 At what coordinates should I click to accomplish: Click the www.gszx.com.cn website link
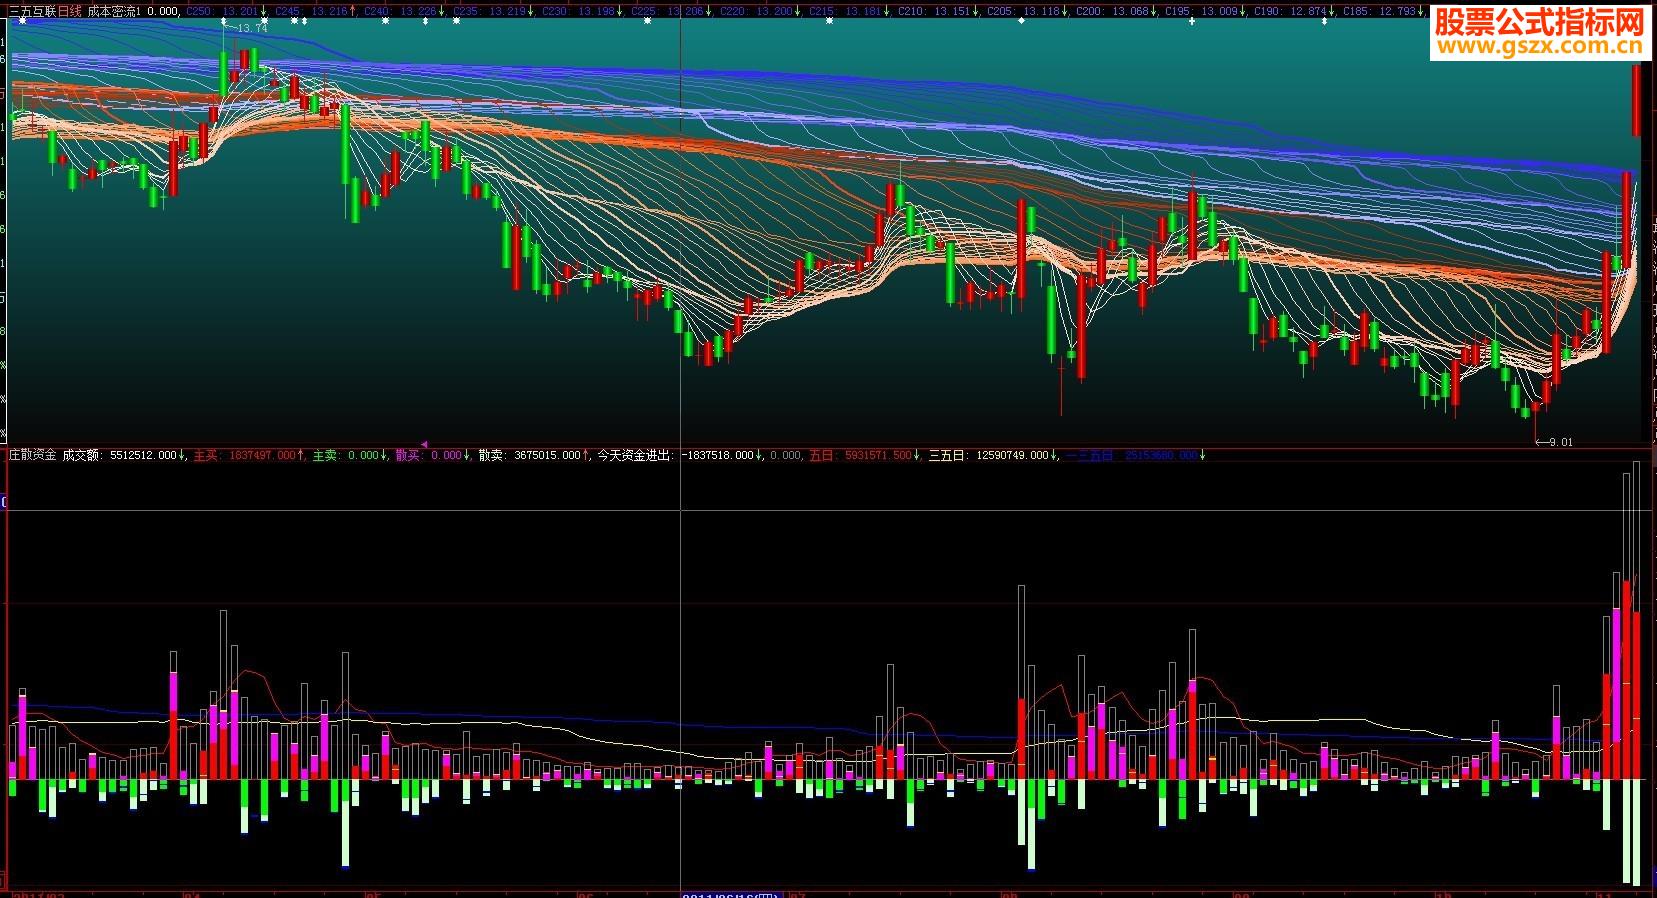point(1540,46)
